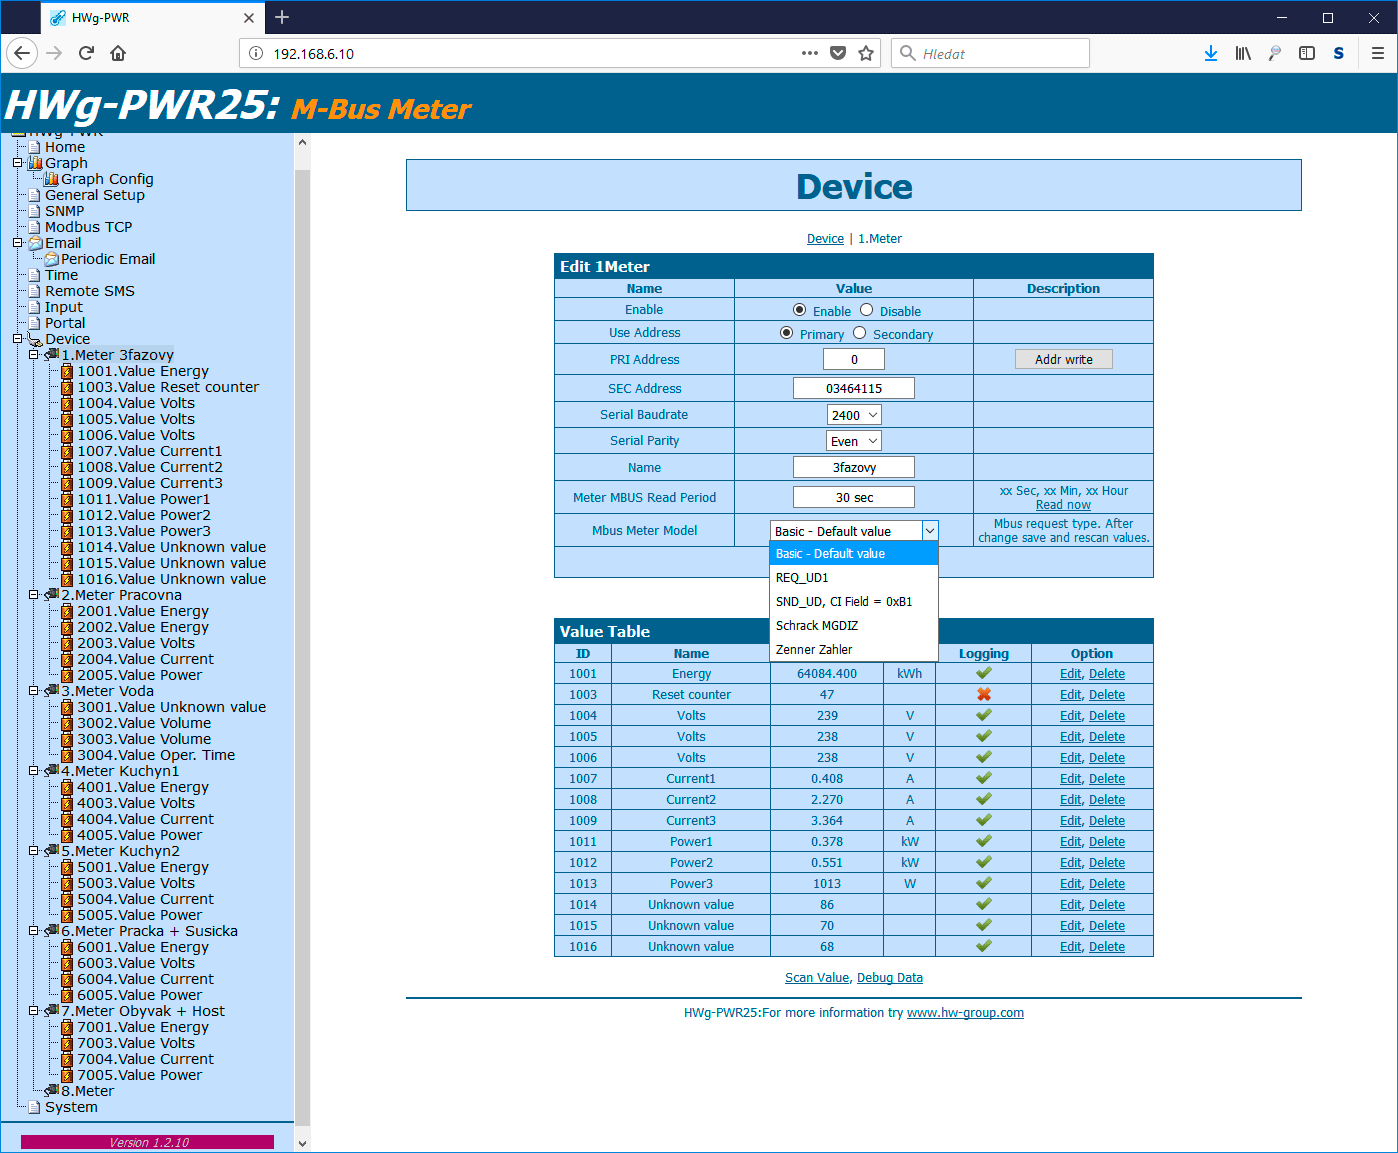Open Modbus TCP in navigation tree
Image resolution: width=1398 pixels, height=1153 pixels.
tap(88, 227)
